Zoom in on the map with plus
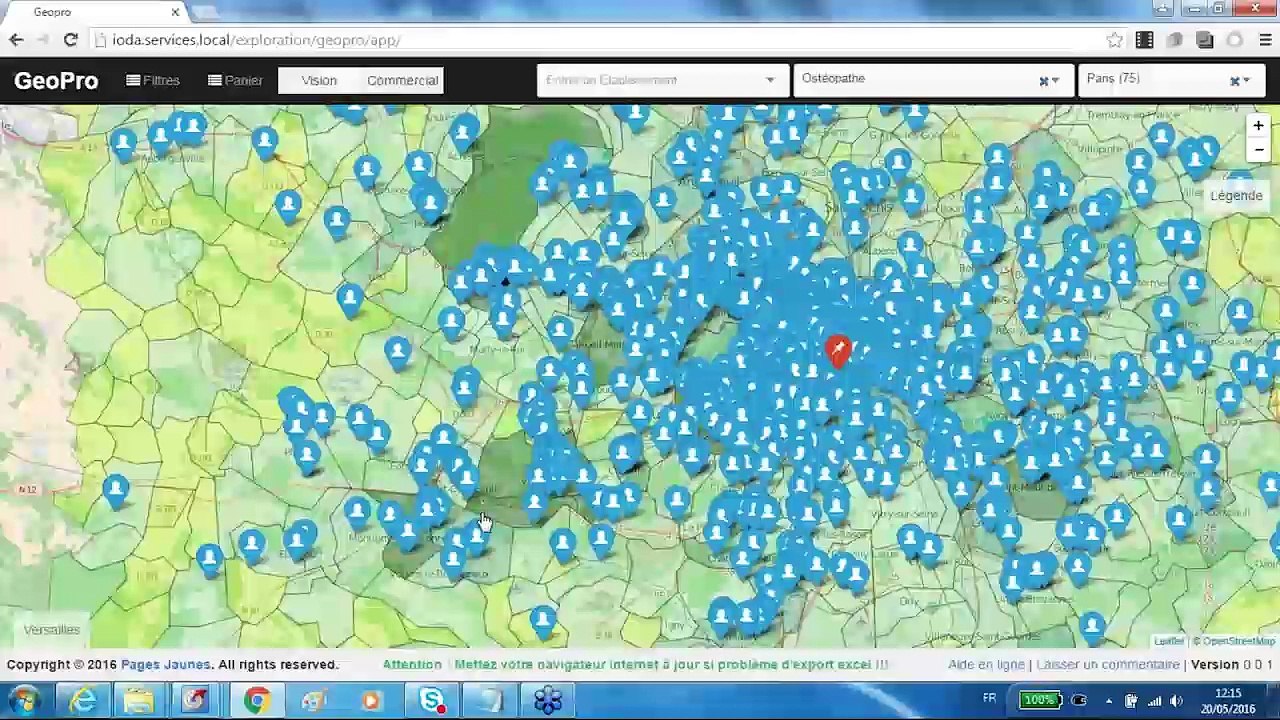This screenshot has width=1280, height=720. (1258, 126)
